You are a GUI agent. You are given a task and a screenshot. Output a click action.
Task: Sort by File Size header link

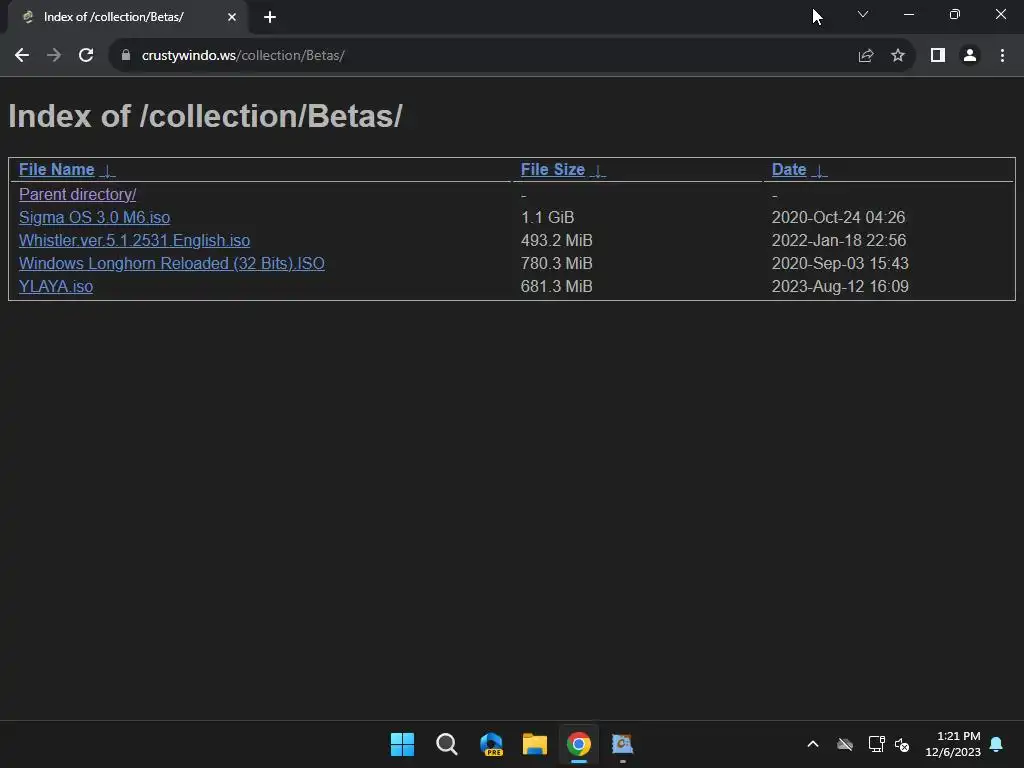pos(552,170)
